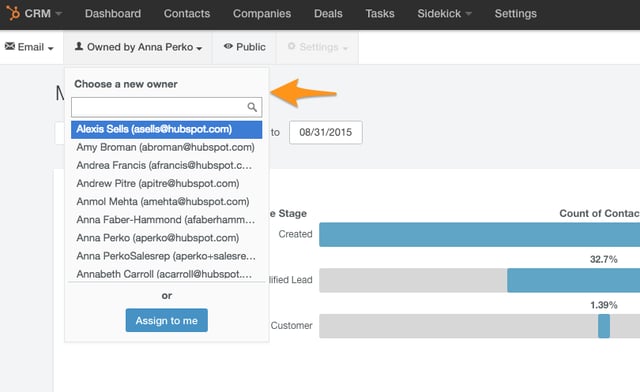The height and width of the screenshot is (392, 640).
Task: Toggle the Owned by Anna Perko dropdown
Action: pyautogui.click(x=138, y=47)
